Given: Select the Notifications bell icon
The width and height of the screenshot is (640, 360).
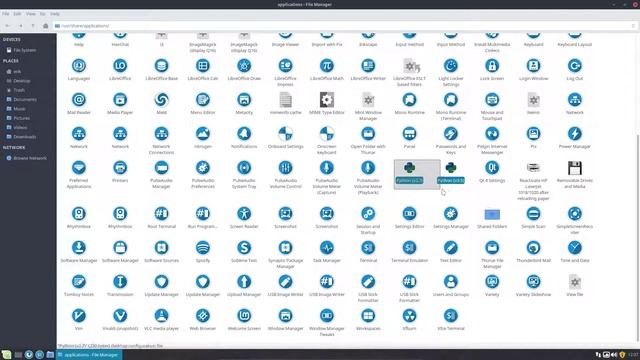Looking at the screenshot, I should [x=244, y=133].
